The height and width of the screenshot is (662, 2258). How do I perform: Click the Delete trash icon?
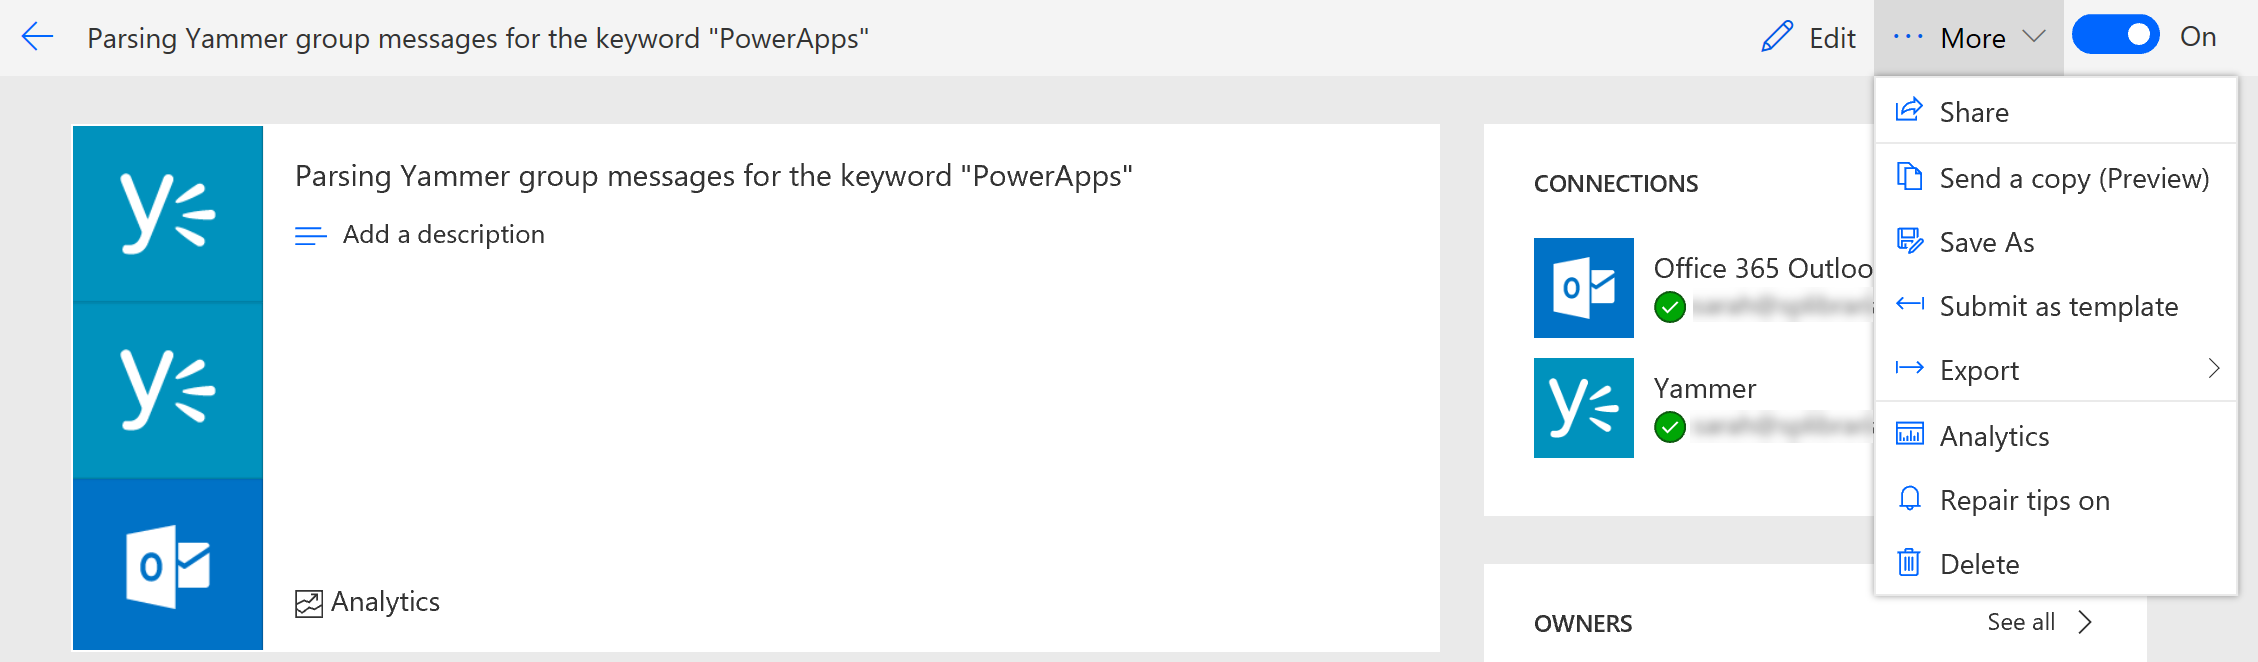pyautogui.click(x=1909, y=563)
